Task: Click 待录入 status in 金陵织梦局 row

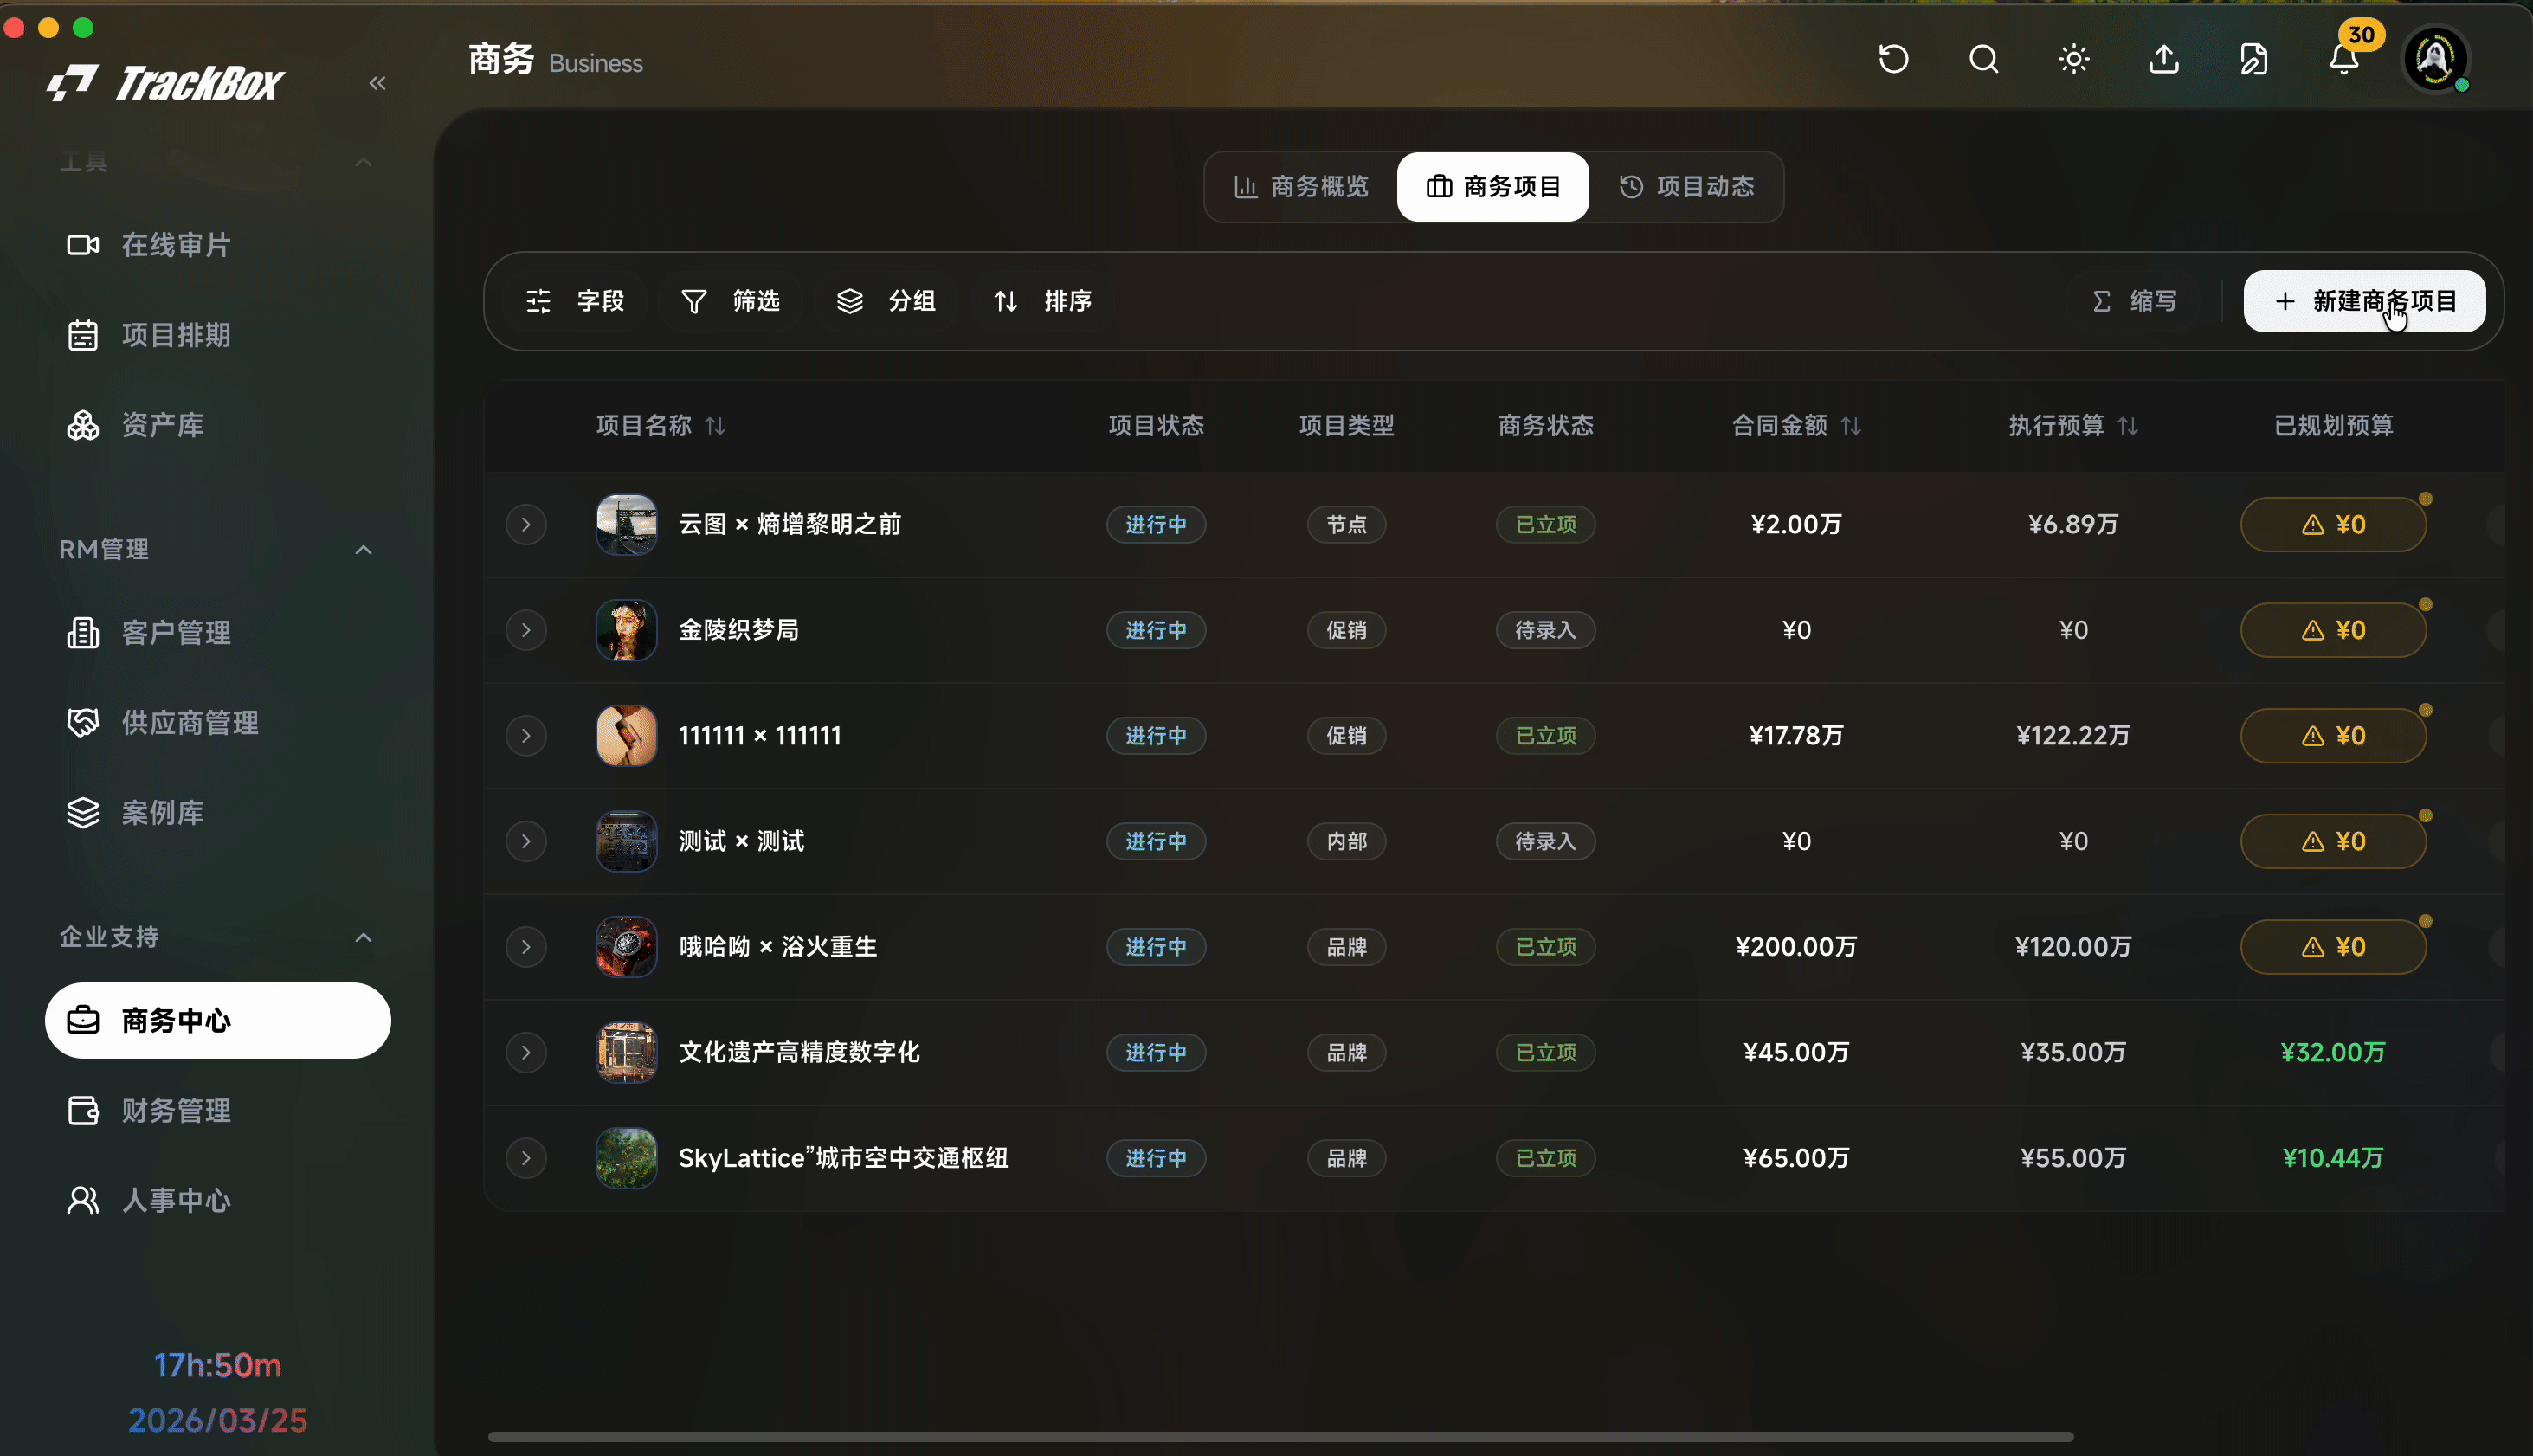Action: pos(1545,631)
